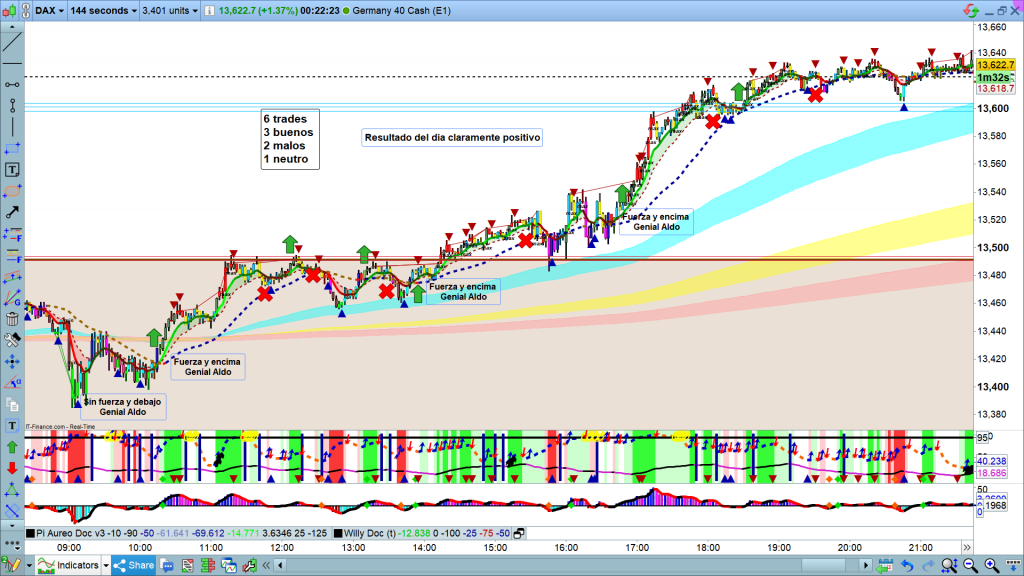Click the undo arrow in bottom toolbar

pyautogui.click(x=905, y=565)
